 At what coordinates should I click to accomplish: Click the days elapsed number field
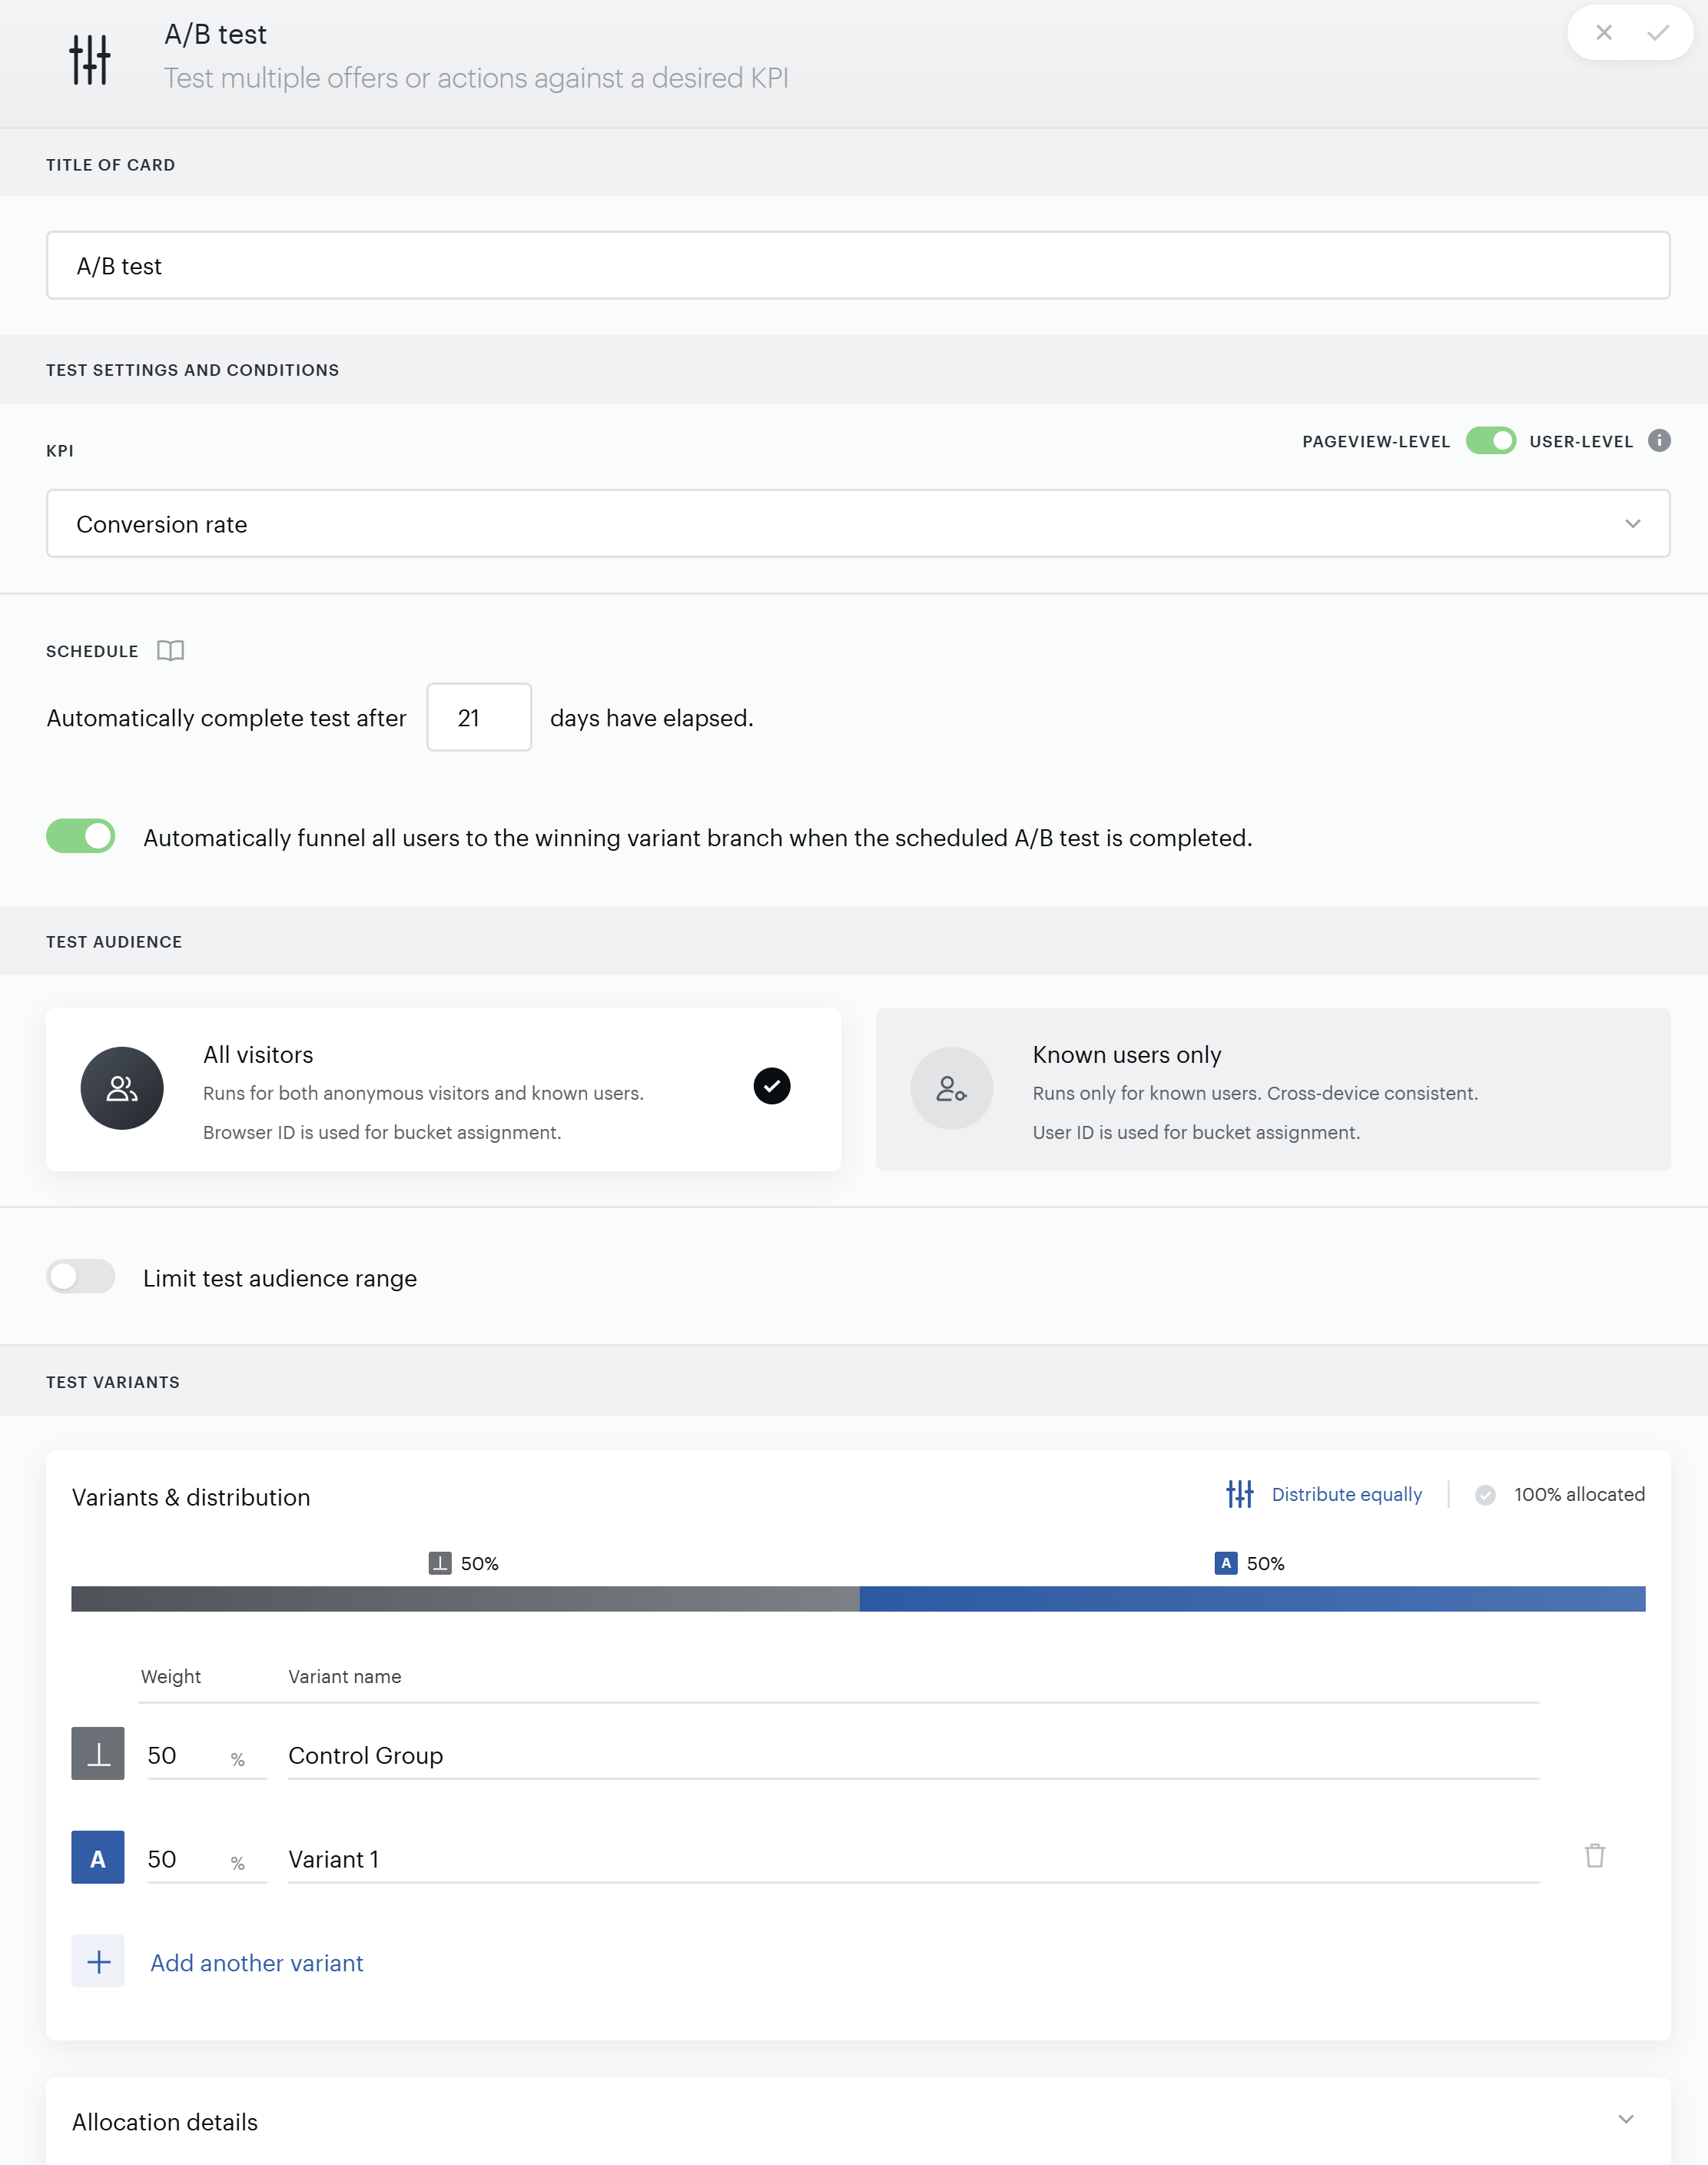[479, 717]
